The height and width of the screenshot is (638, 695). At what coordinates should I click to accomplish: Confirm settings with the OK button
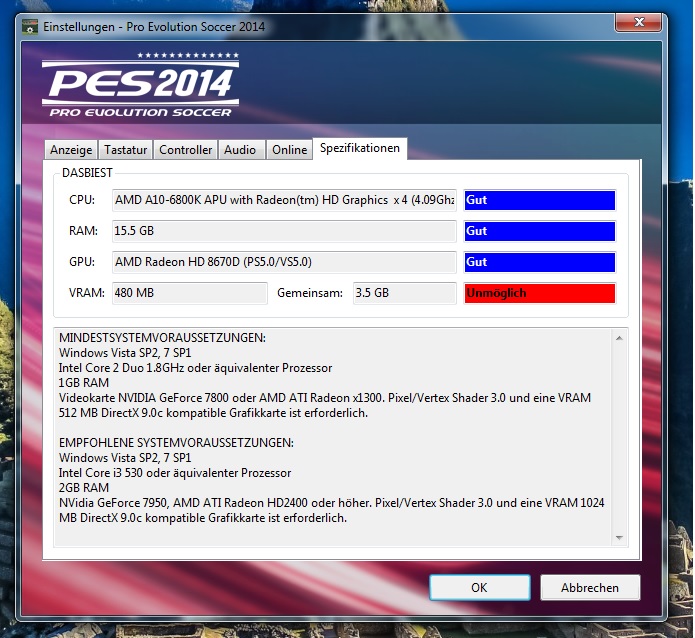pos(479,587)
